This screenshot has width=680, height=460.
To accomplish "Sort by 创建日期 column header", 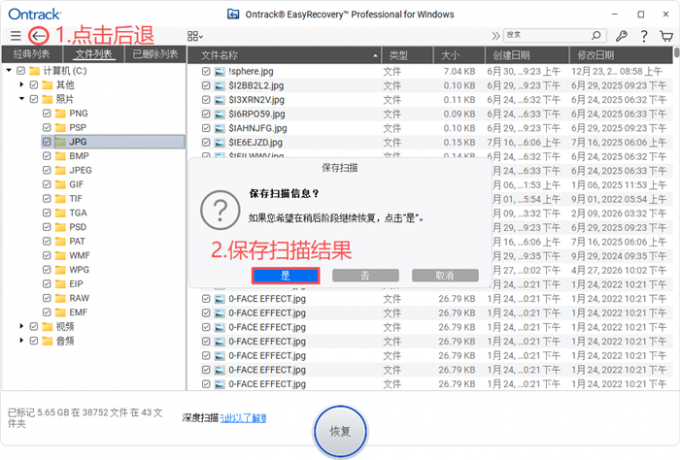I will point(527,55).
